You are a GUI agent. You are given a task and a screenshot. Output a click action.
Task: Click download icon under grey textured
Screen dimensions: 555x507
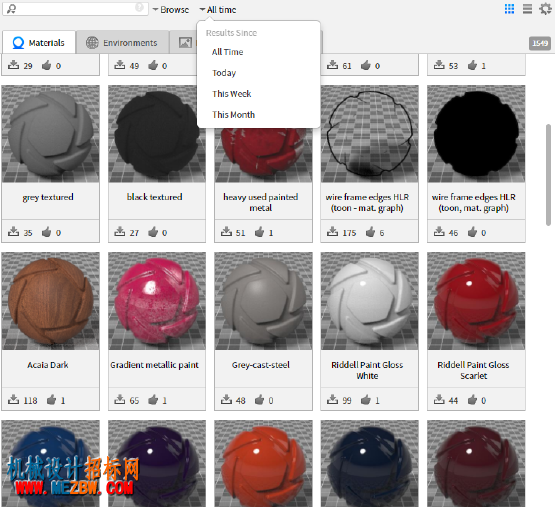(14, 232)
